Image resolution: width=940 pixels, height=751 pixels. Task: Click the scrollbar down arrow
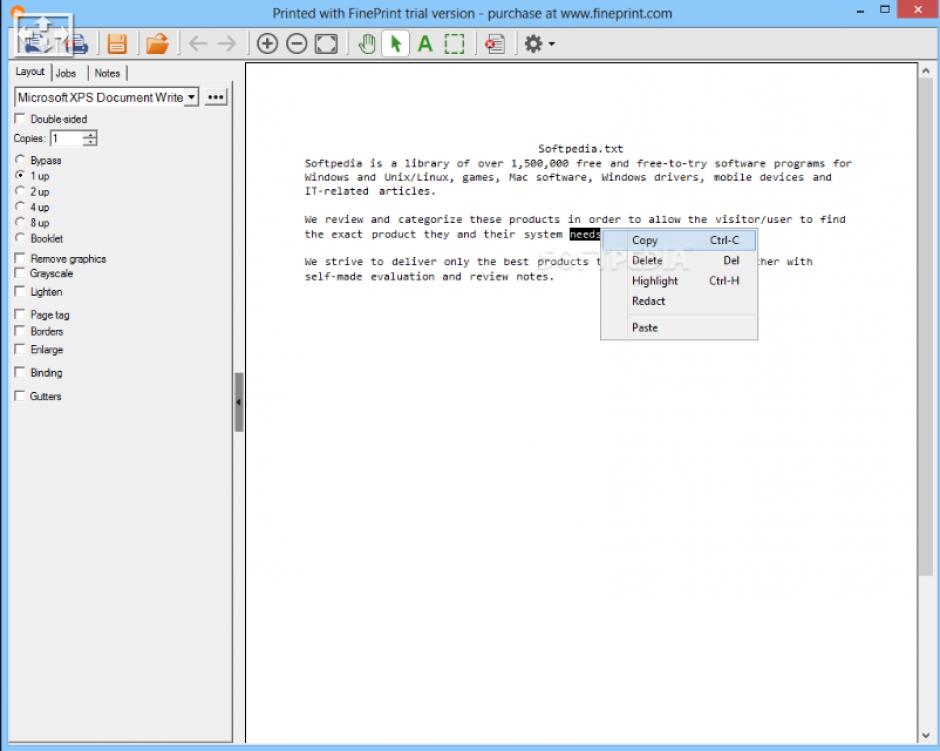(x=926, y=735)
